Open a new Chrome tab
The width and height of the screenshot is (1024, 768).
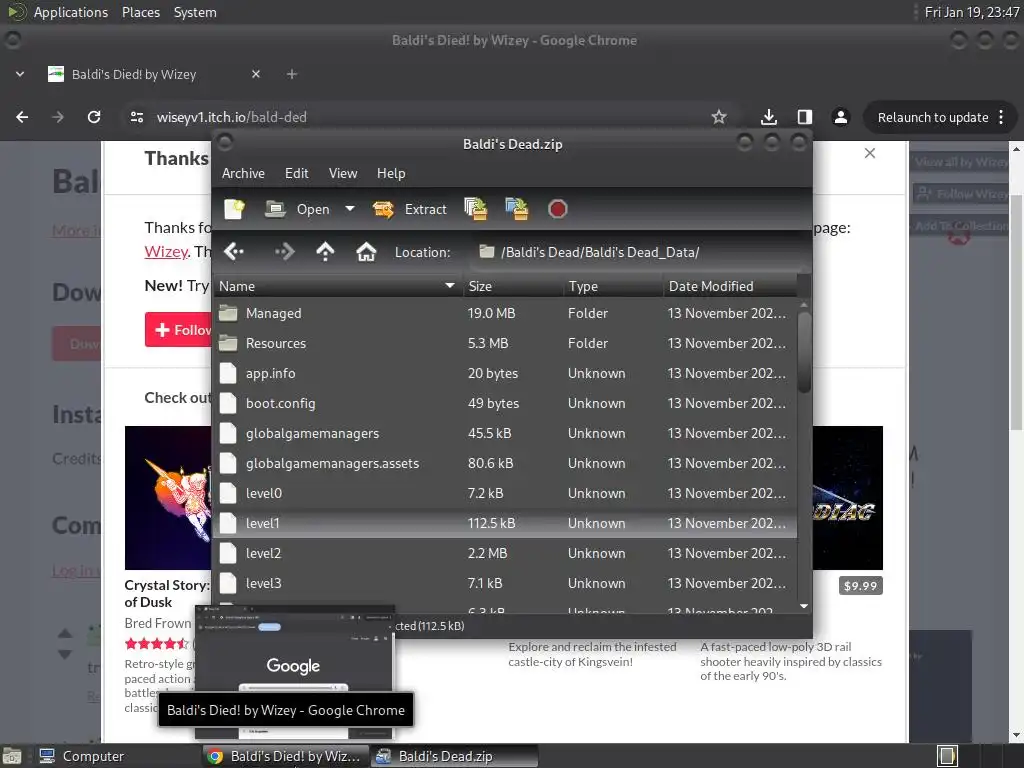[x=292, y=74]
